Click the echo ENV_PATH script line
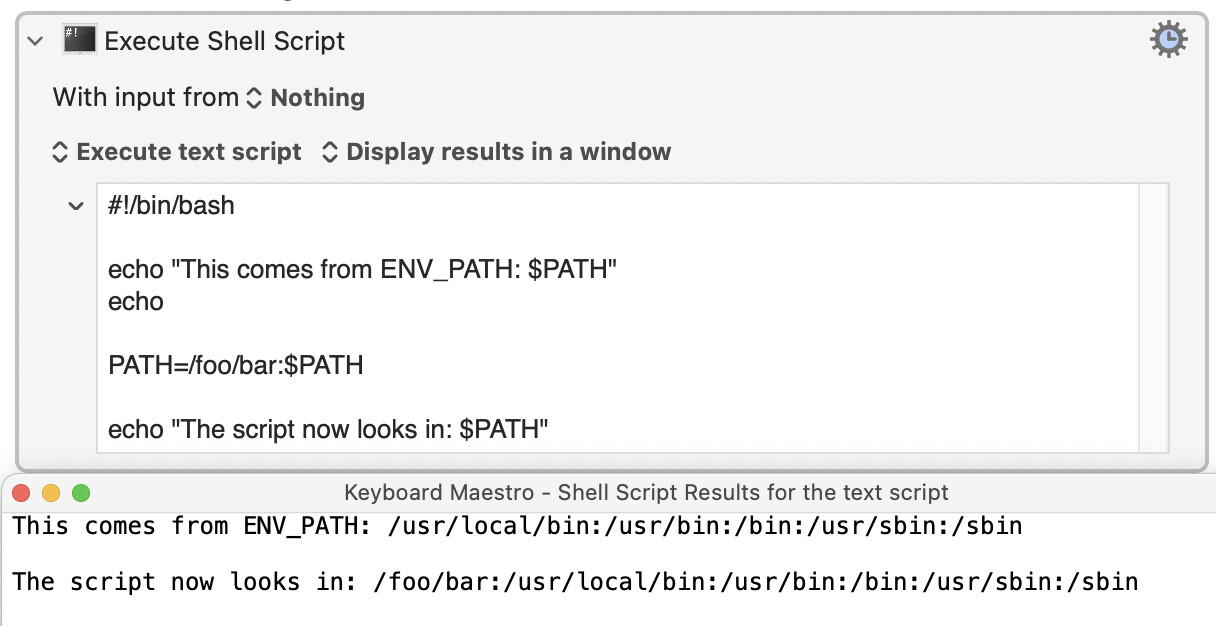1216x626 pixels. pos(362,270)
